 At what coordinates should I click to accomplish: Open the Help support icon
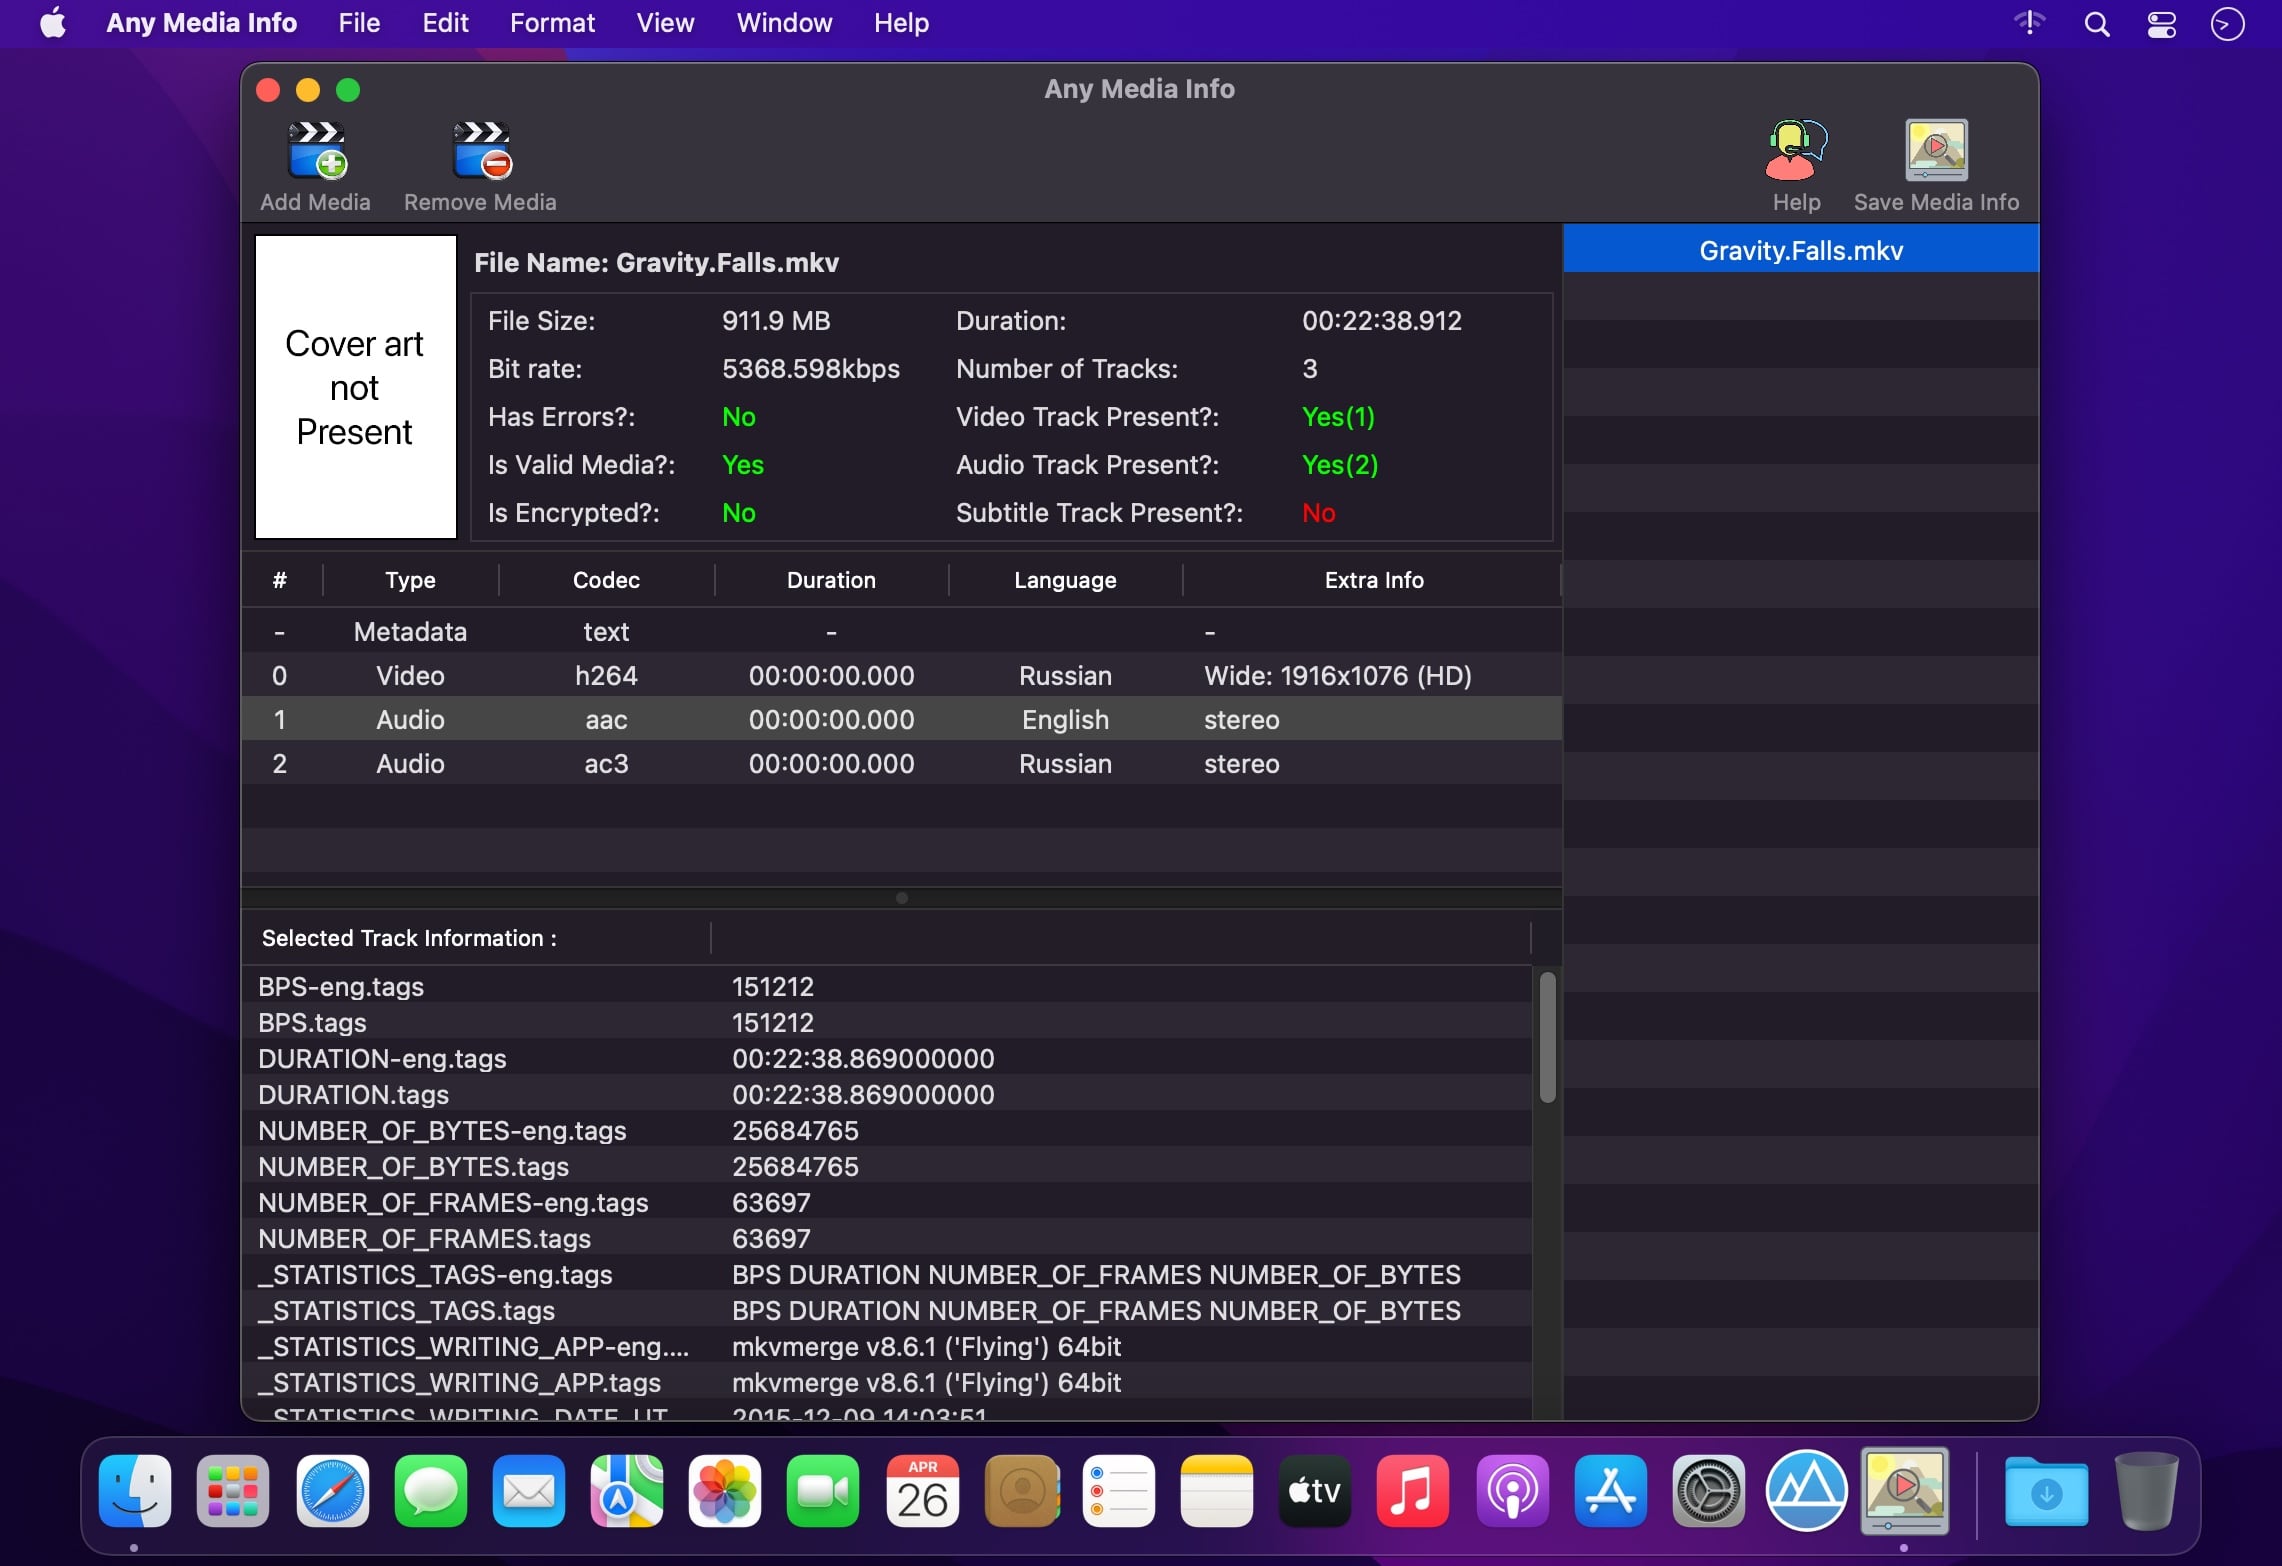point(1795,151)
